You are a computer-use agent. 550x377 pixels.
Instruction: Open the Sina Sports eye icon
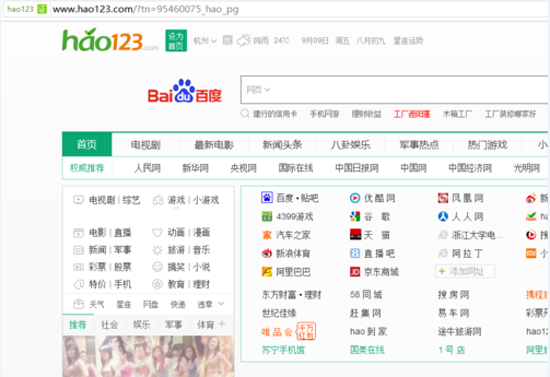point(267,253)
